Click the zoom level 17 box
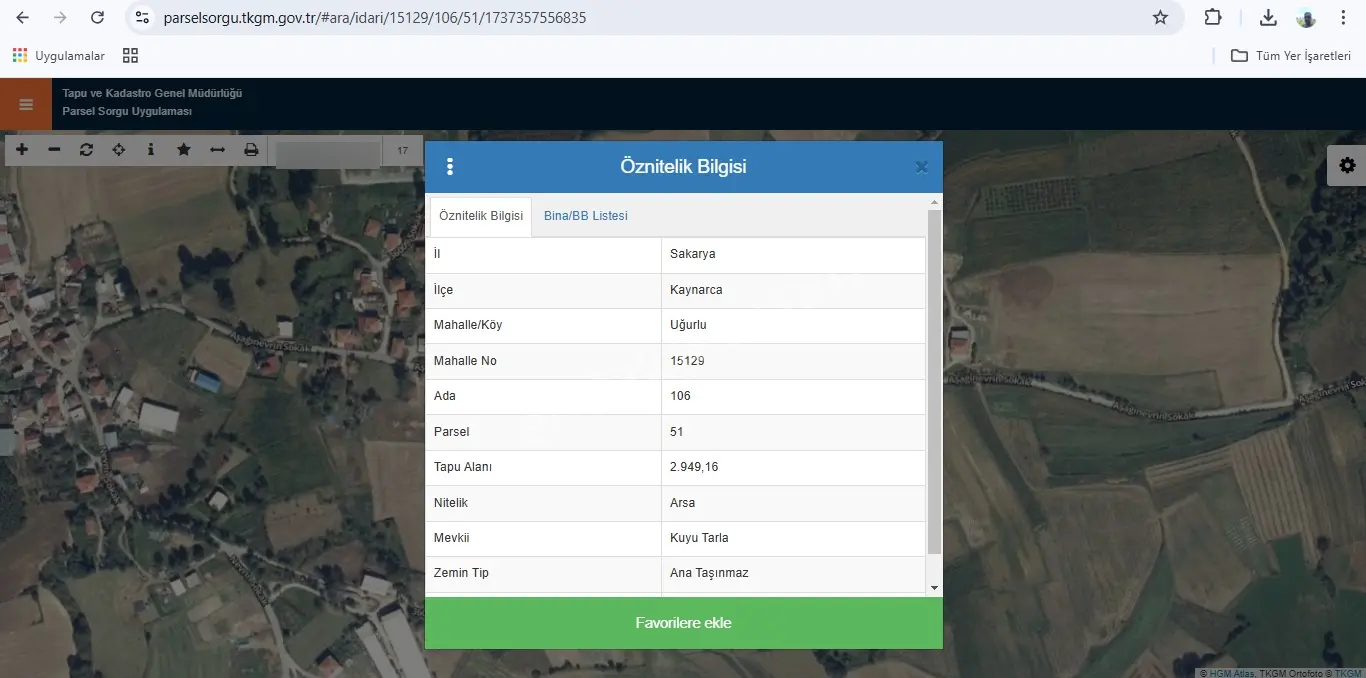 click(403, 150)
